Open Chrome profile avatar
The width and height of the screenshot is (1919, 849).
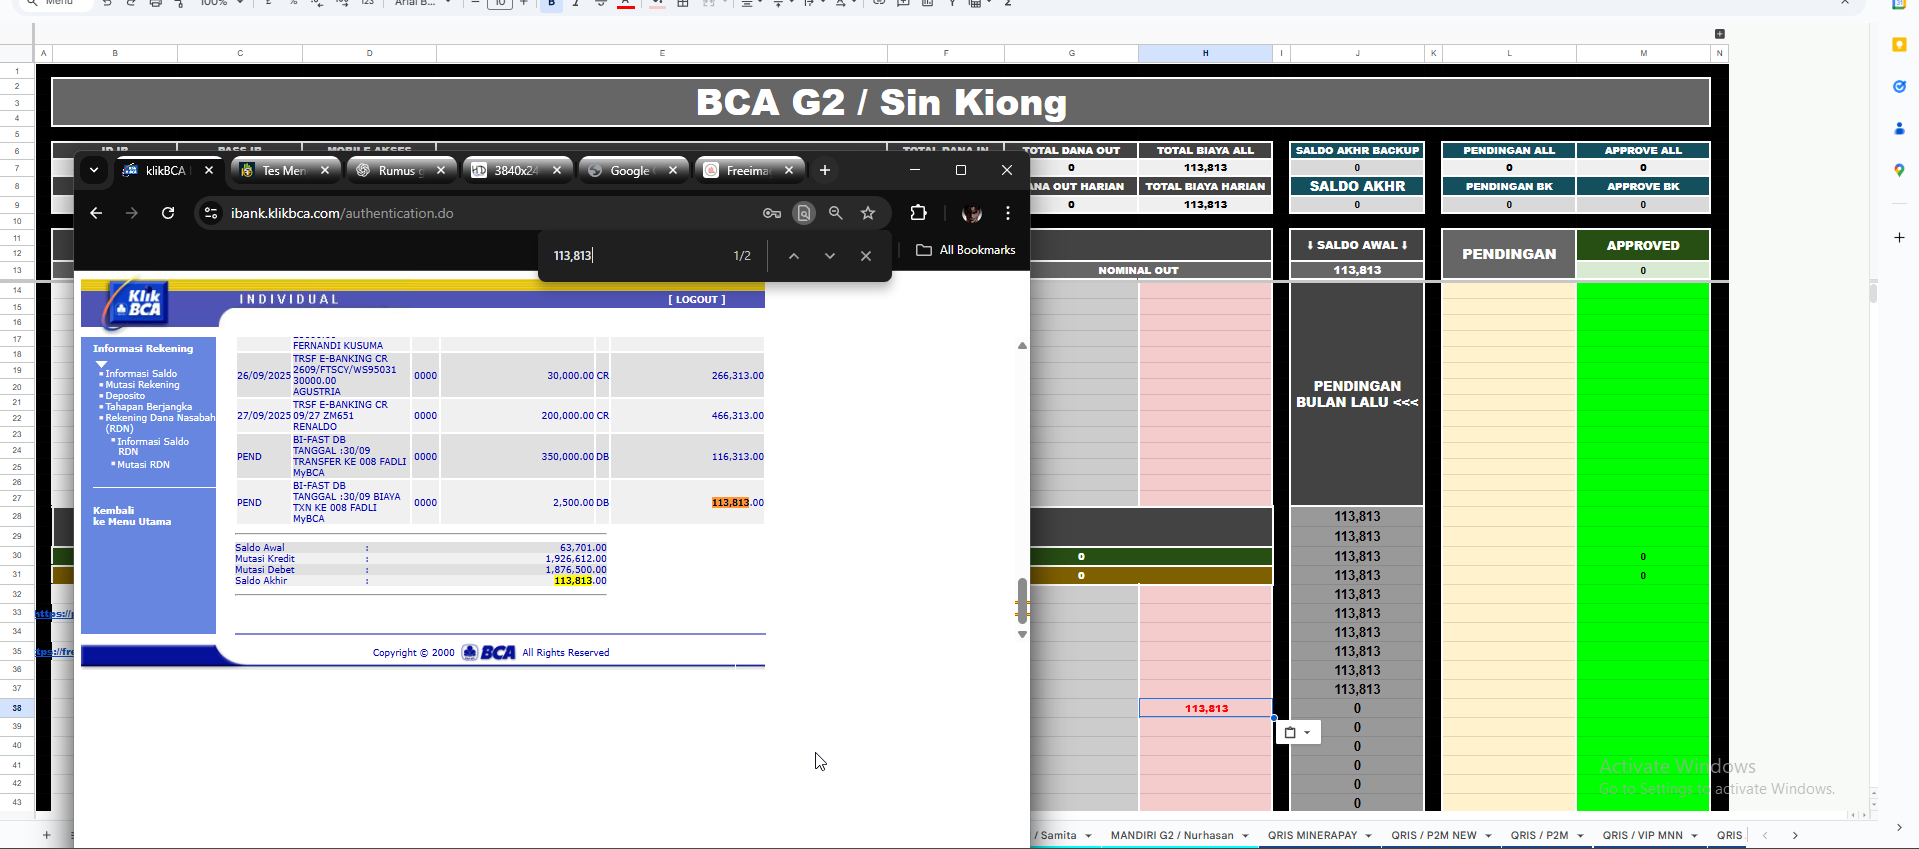point(971,213)
